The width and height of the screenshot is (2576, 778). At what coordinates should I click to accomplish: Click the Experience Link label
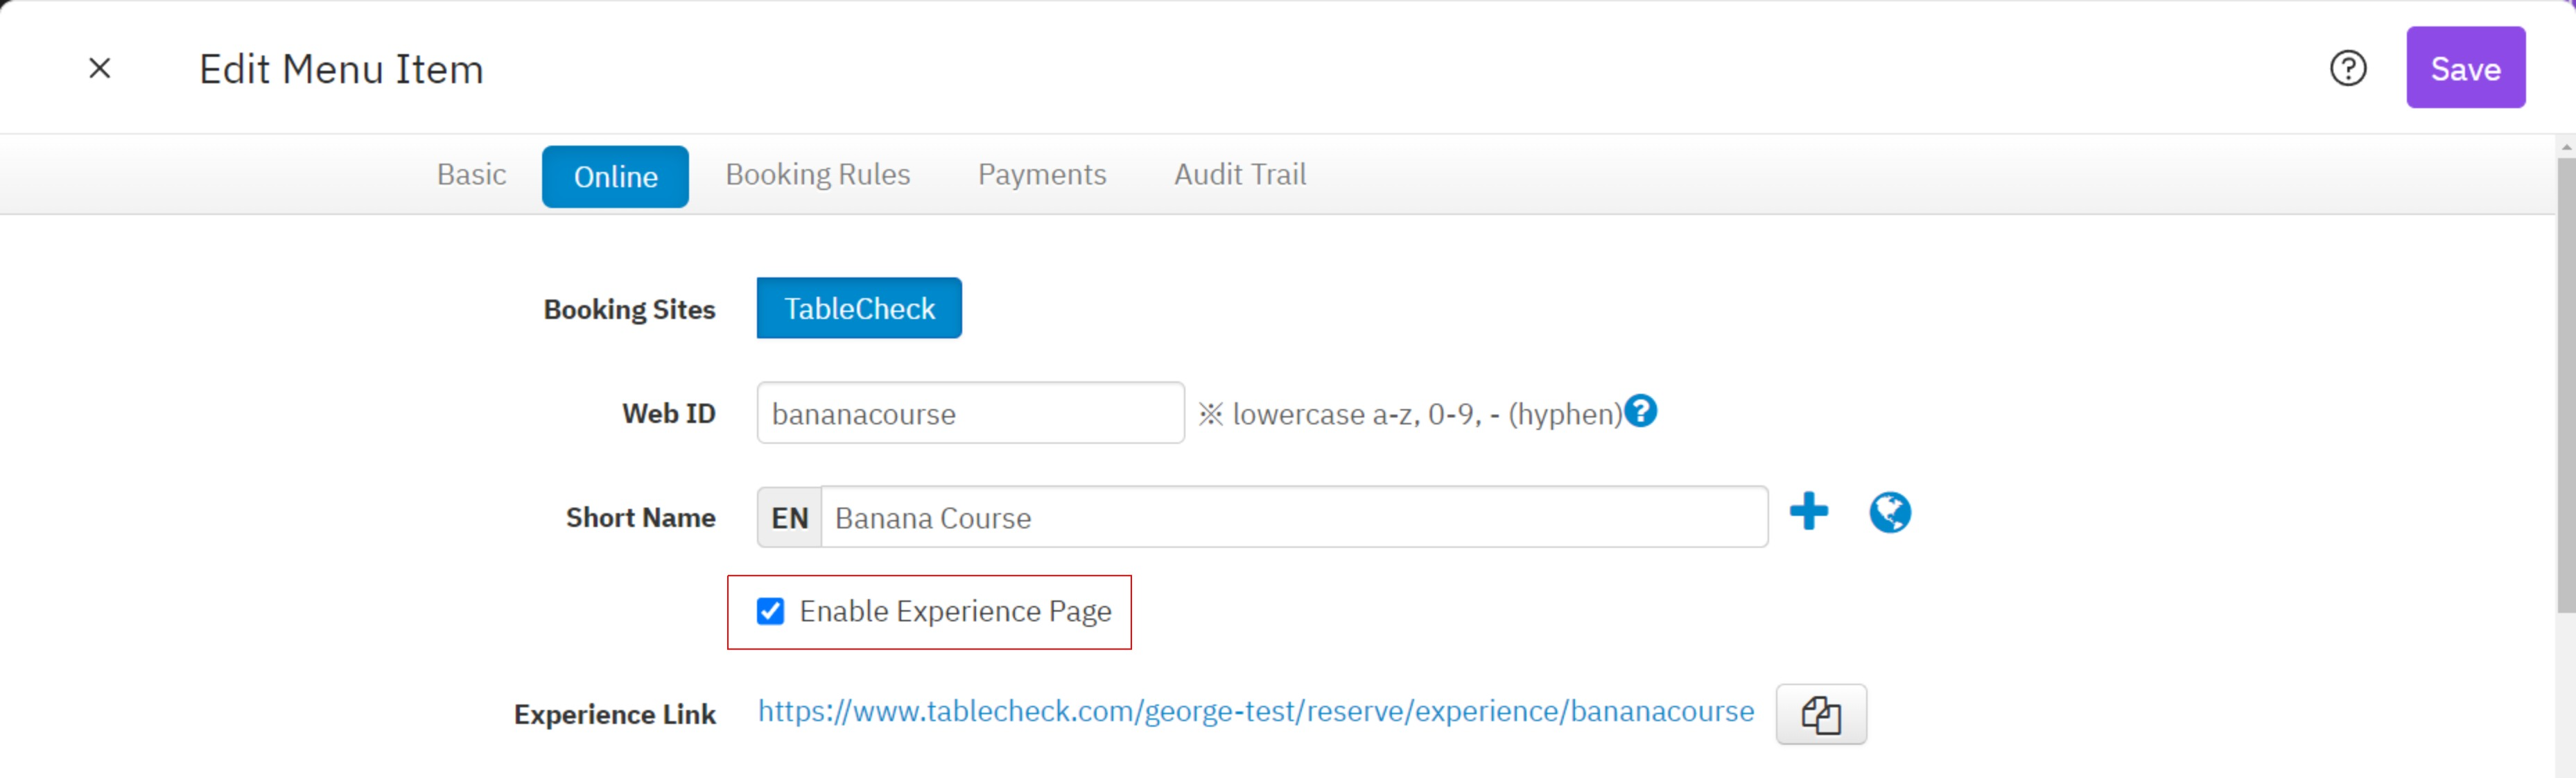614,714
